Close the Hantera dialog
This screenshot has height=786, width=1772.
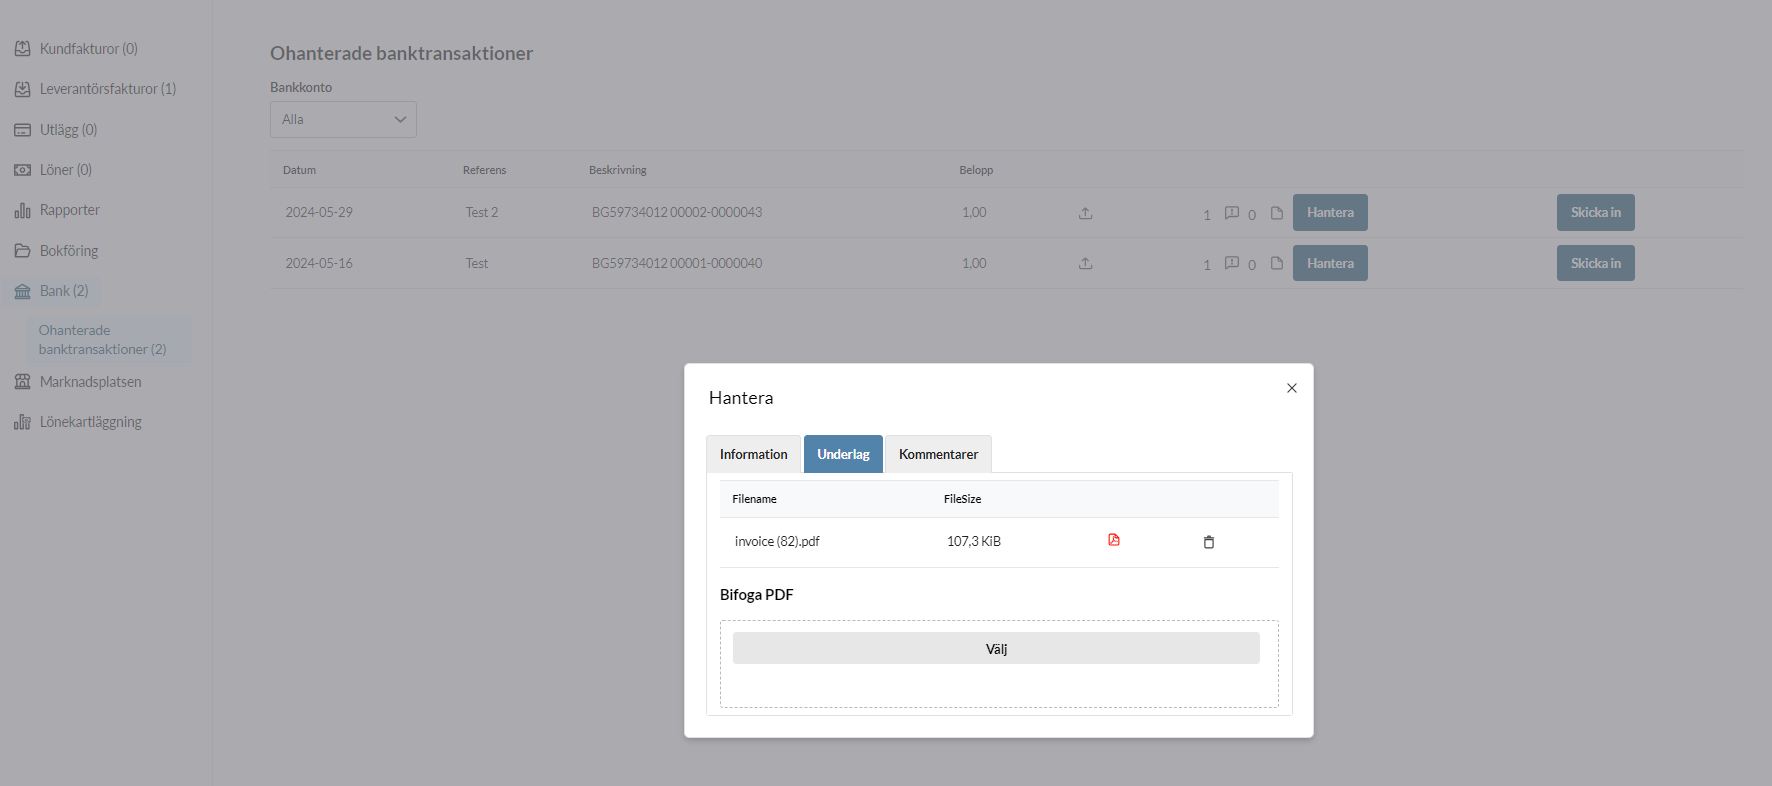point(1292,388)
